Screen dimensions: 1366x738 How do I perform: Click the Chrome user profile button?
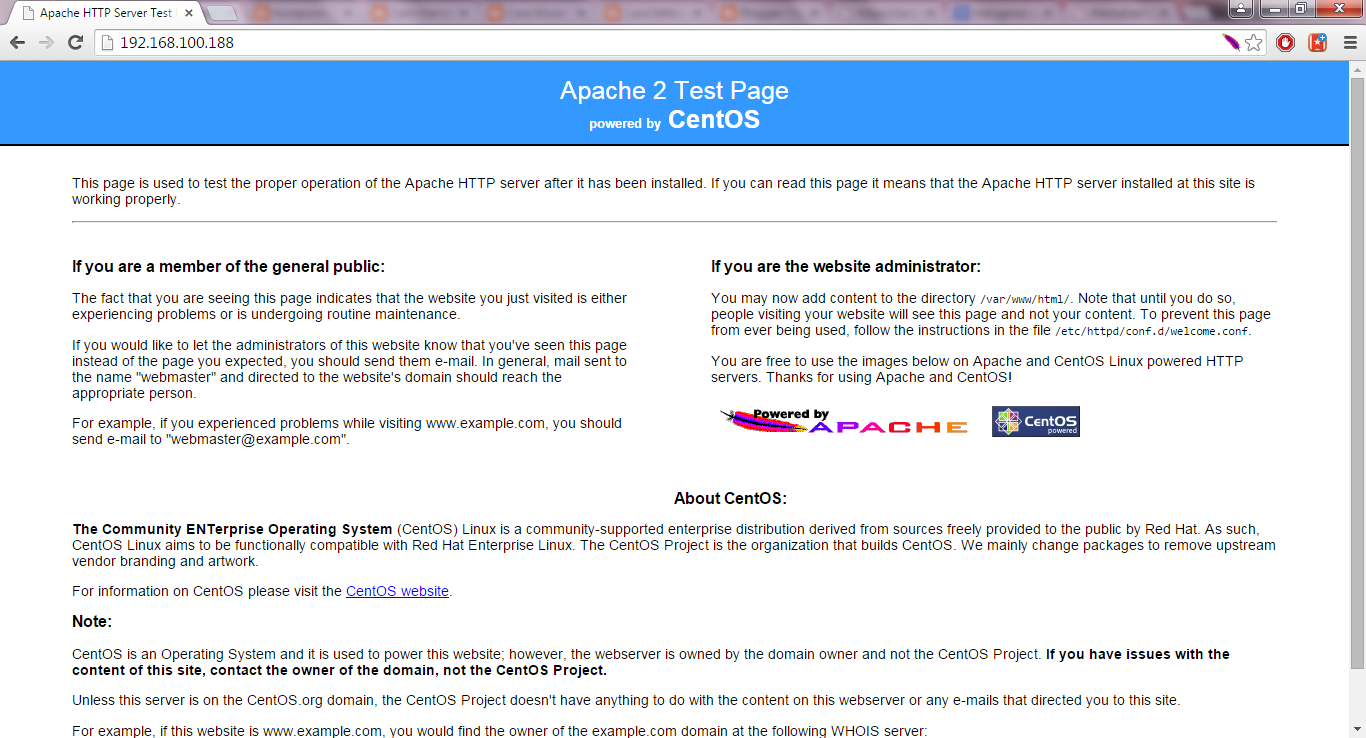[x=1241, y=9]
